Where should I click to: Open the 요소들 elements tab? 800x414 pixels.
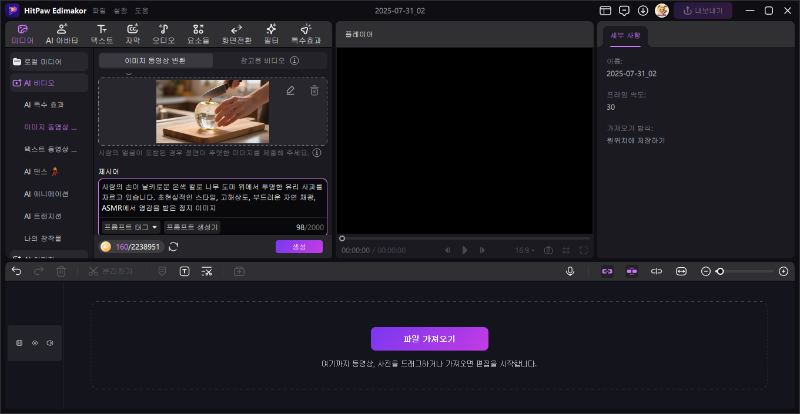click(198, 34)
